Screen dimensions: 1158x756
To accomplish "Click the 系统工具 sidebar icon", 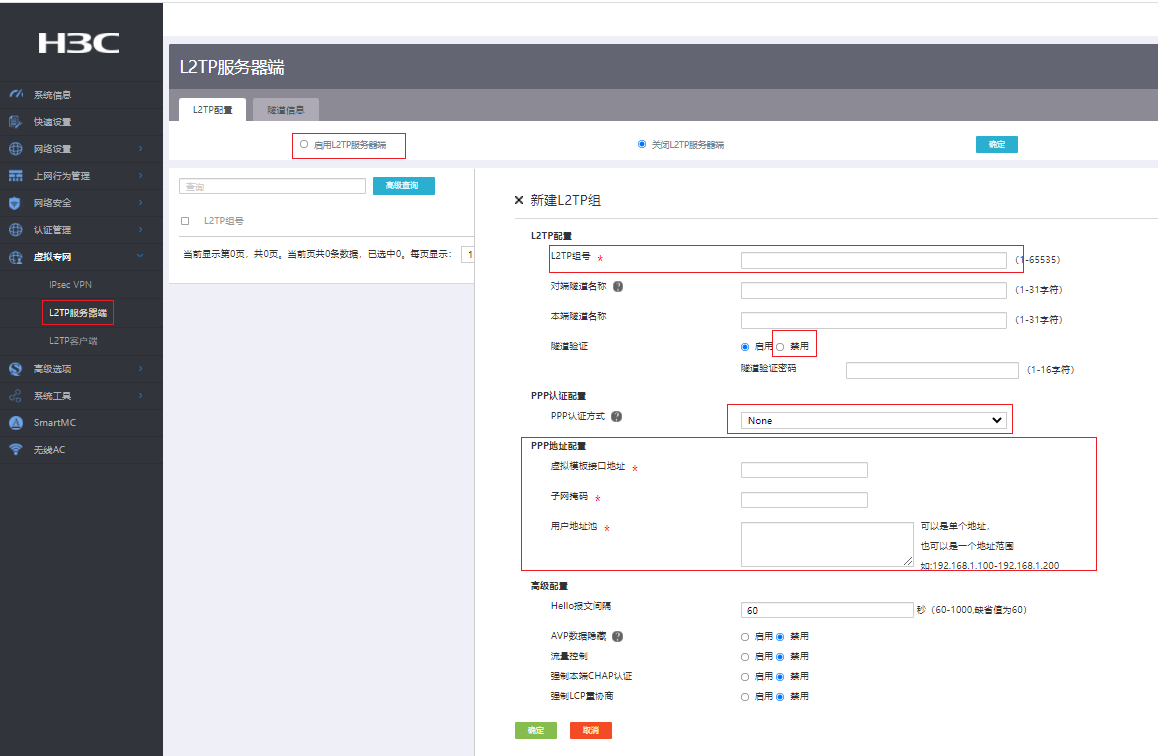I will (x=16, y=396).
